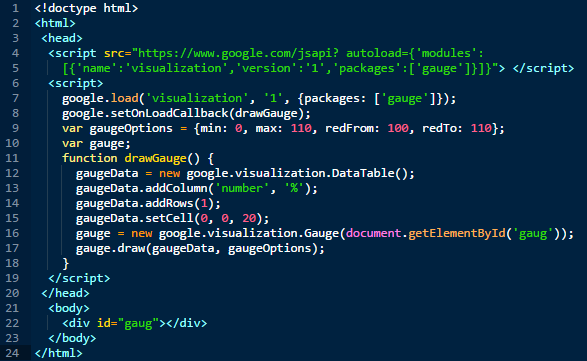Click the closing brace on line 18
The width and height of the screenshot is (587, 361).
66,263
